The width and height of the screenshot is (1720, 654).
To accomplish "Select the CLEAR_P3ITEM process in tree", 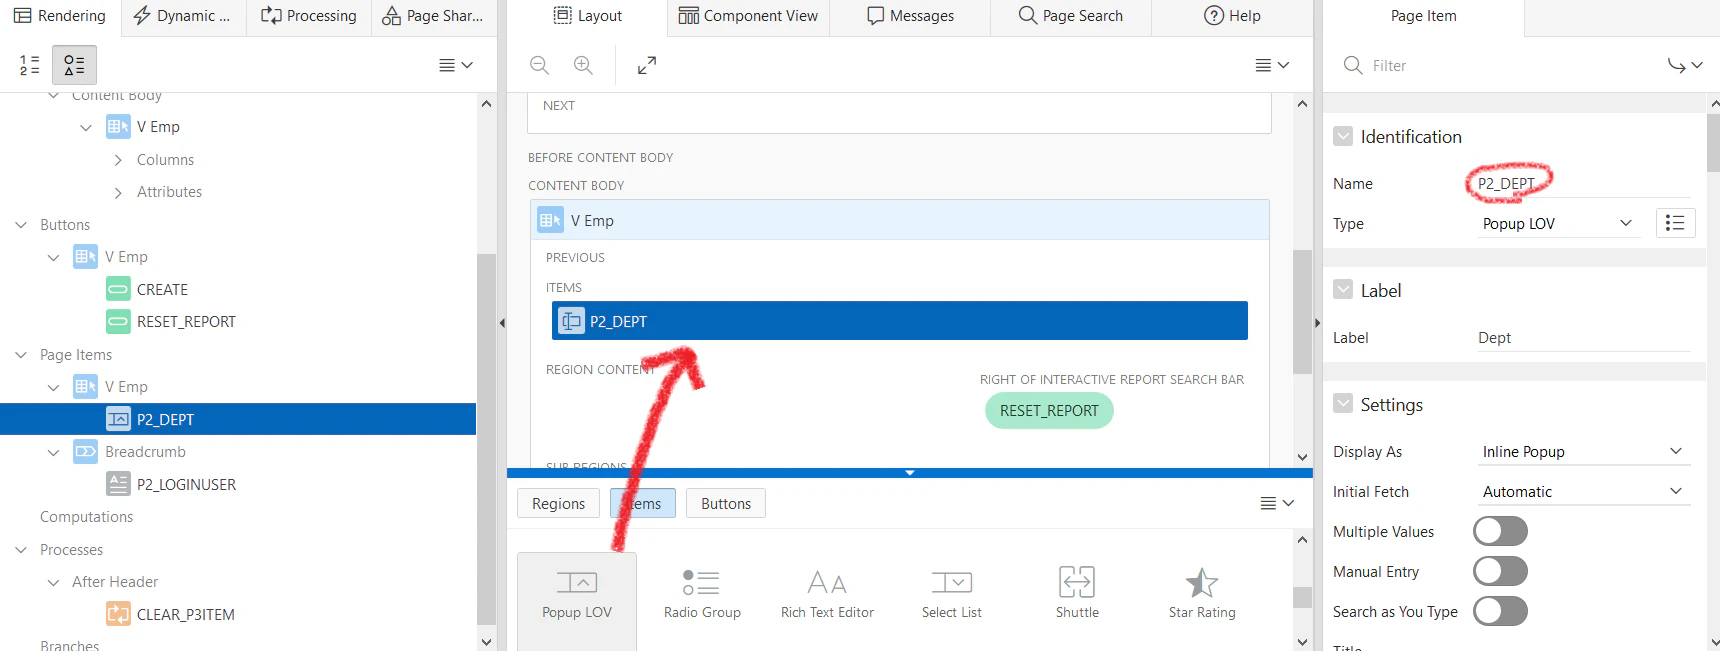I will pos(185,615).
